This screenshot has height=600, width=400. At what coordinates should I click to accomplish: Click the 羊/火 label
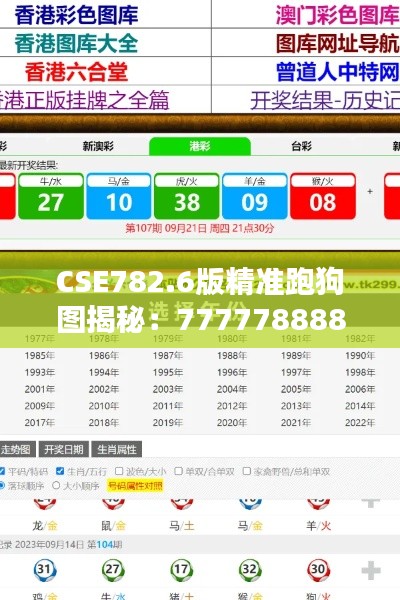[318, 526]
